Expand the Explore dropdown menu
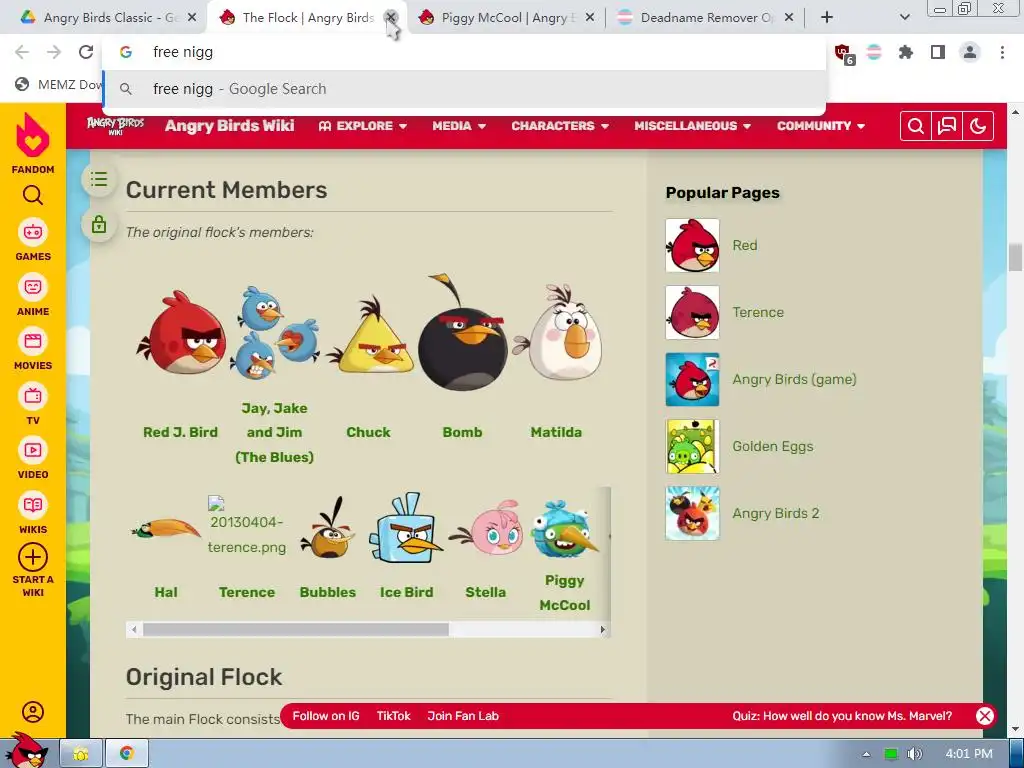This screenshot has height=768, width=1024. click(362, 126)
